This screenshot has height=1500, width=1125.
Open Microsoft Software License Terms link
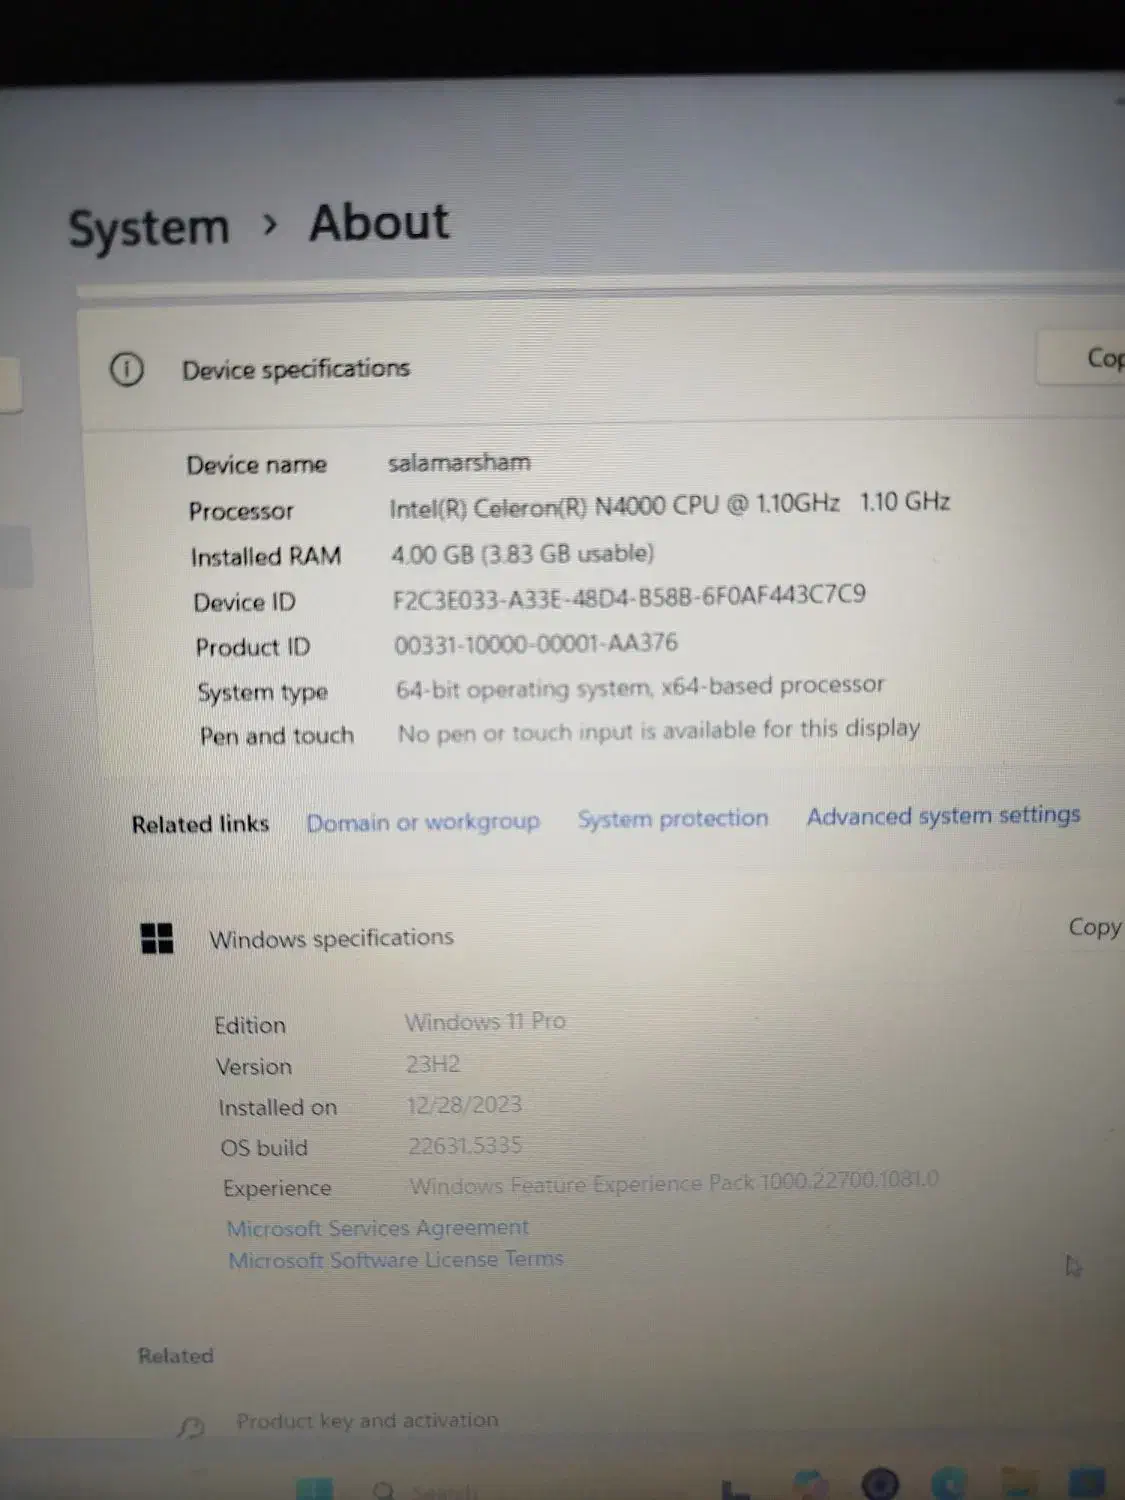[396, 1260]
